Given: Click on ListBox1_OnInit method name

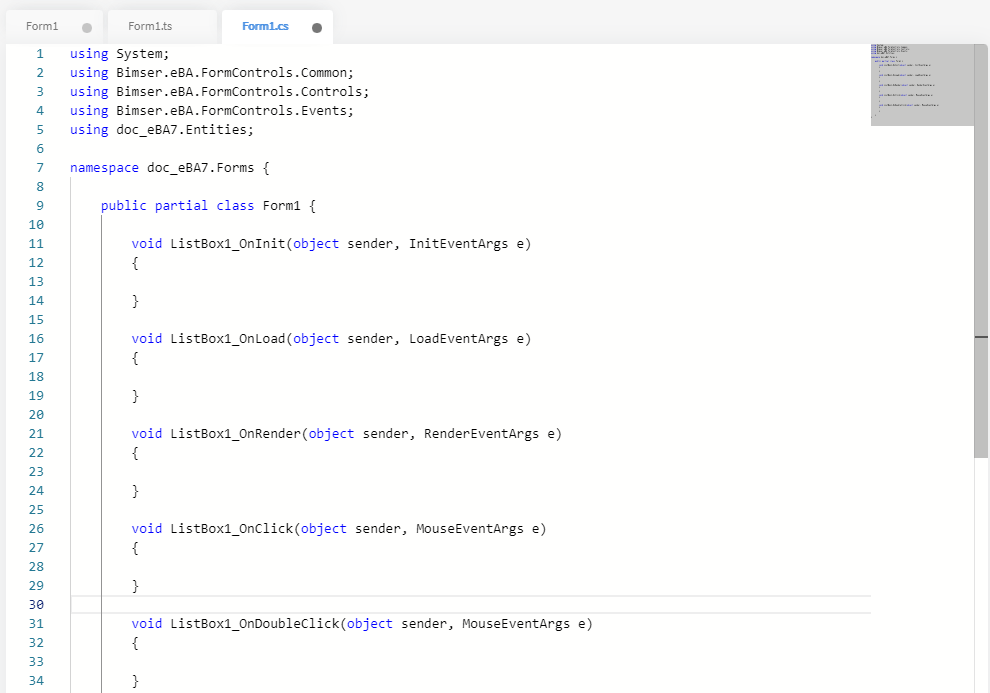Looking at the screenshot, I should point(228,243).
